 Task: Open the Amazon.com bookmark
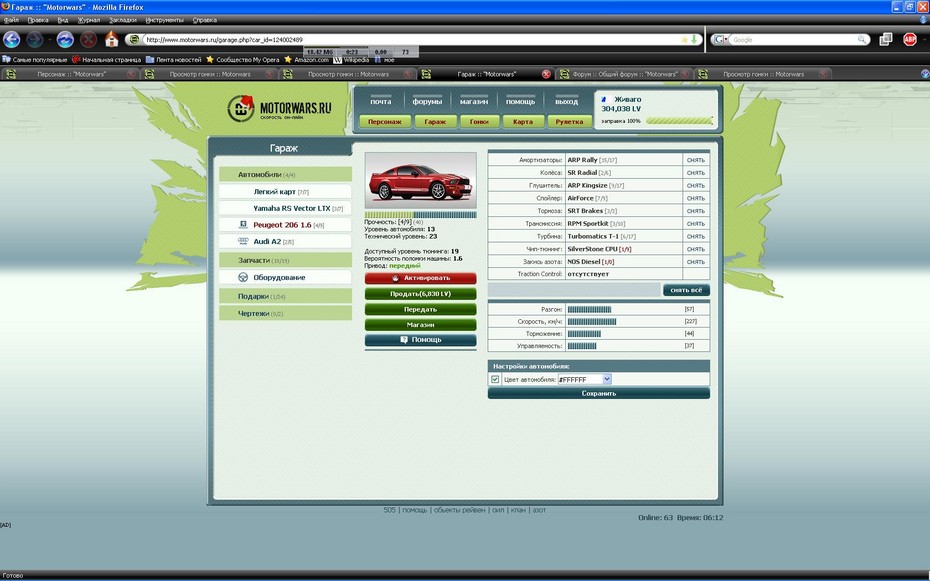pos(307,59)
